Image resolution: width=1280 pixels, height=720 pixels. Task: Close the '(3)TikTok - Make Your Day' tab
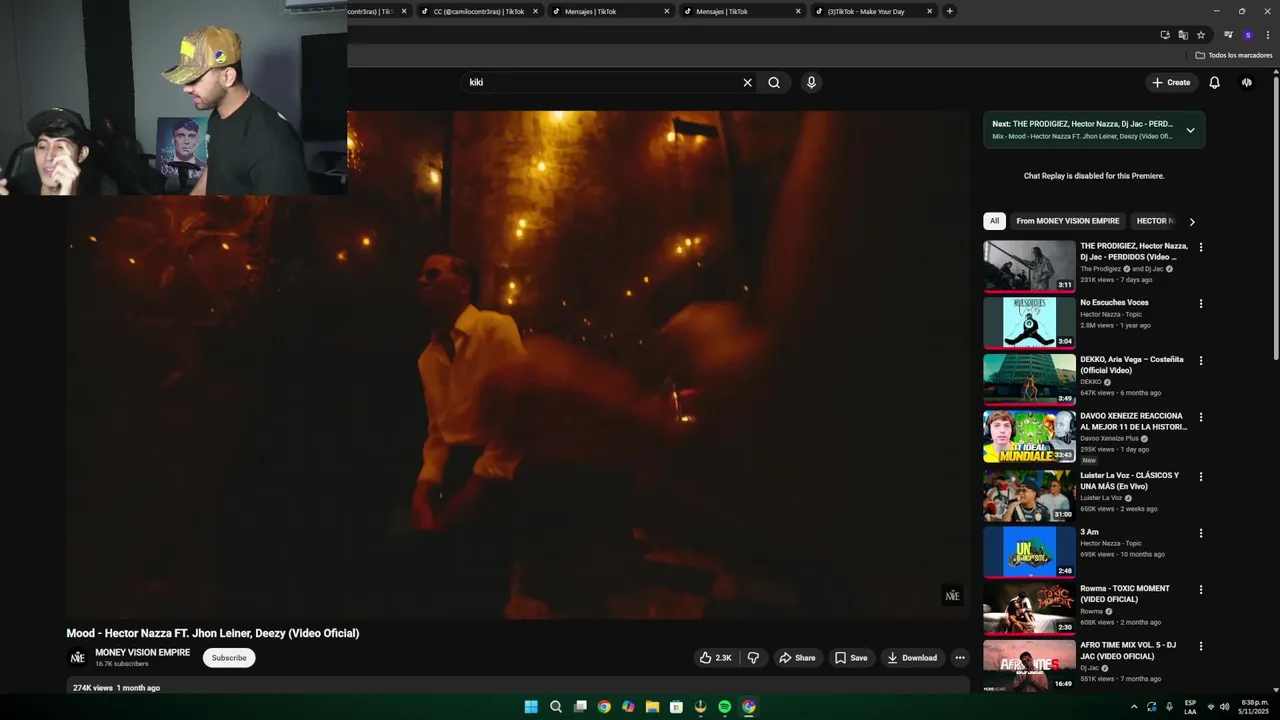[929, 11]
